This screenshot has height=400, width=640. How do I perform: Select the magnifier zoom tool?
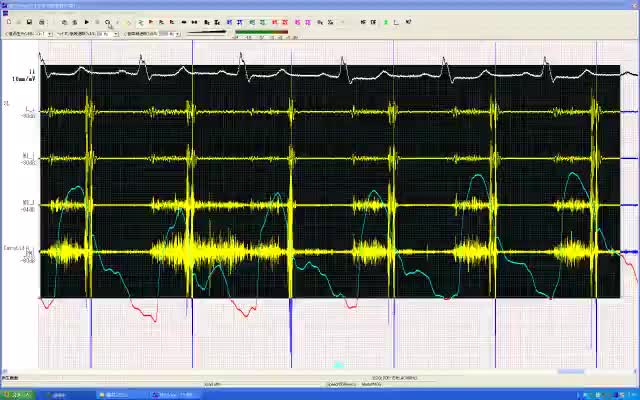(108, 22)
